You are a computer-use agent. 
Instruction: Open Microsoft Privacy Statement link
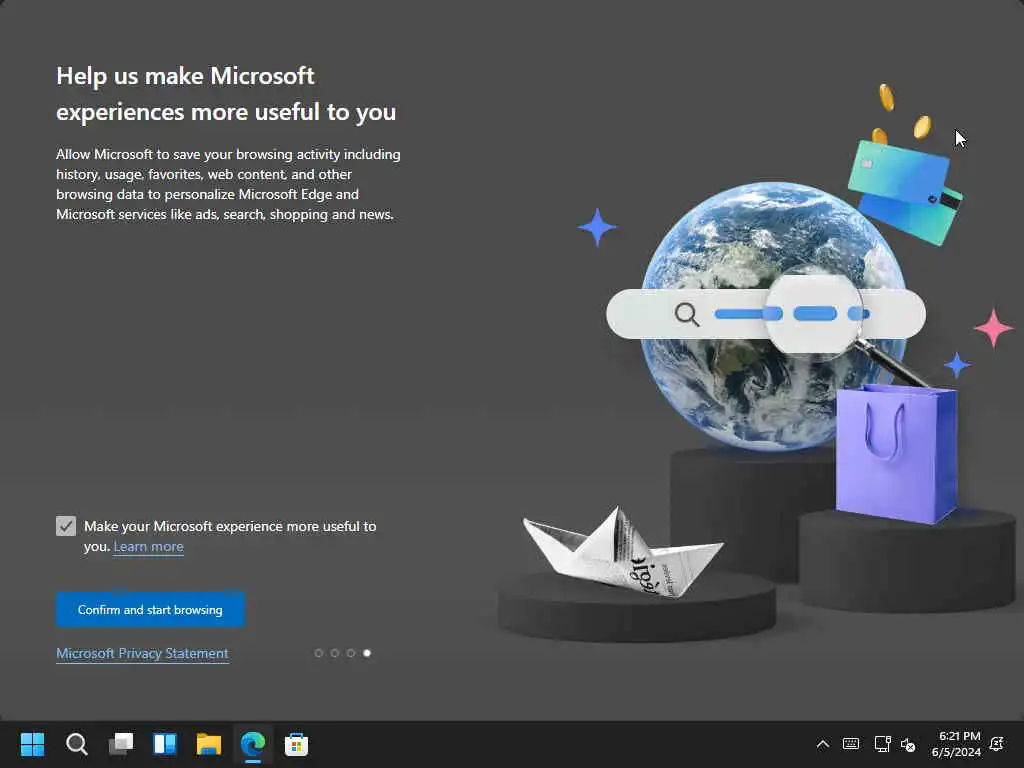[x=142, y=653]
